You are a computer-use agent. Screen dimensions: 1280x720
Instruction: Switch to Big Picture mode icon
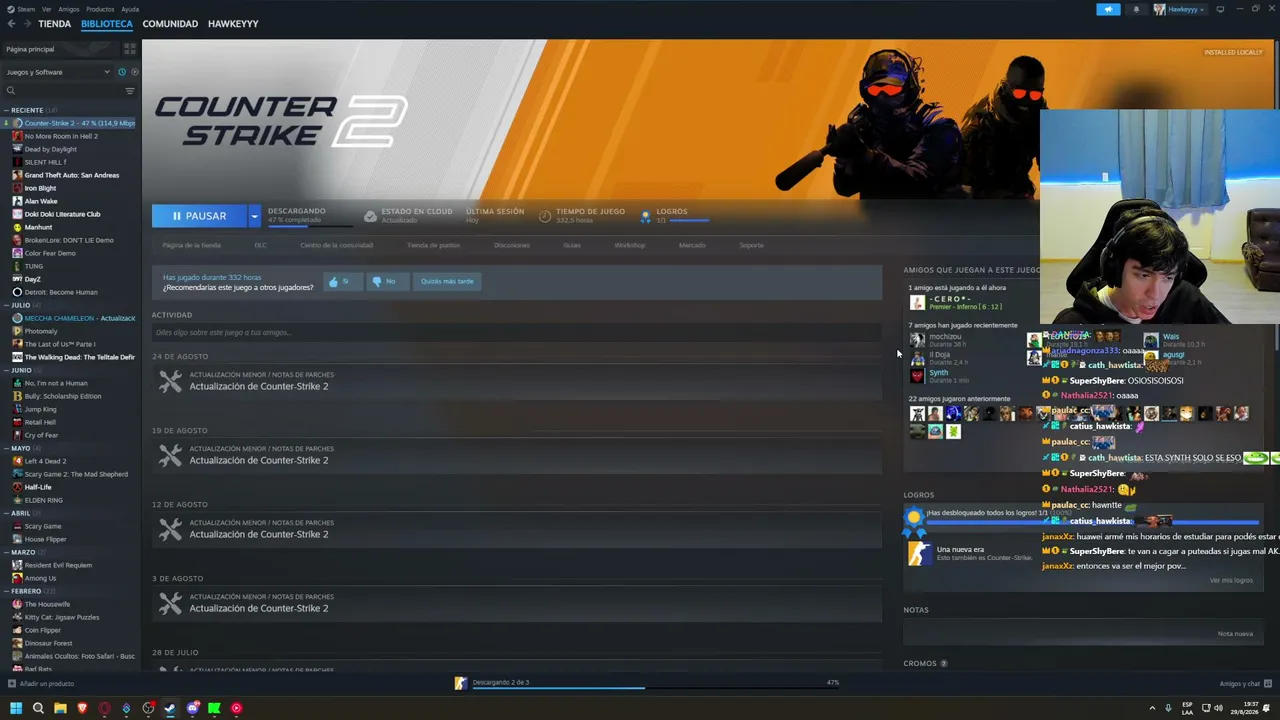1220,9
